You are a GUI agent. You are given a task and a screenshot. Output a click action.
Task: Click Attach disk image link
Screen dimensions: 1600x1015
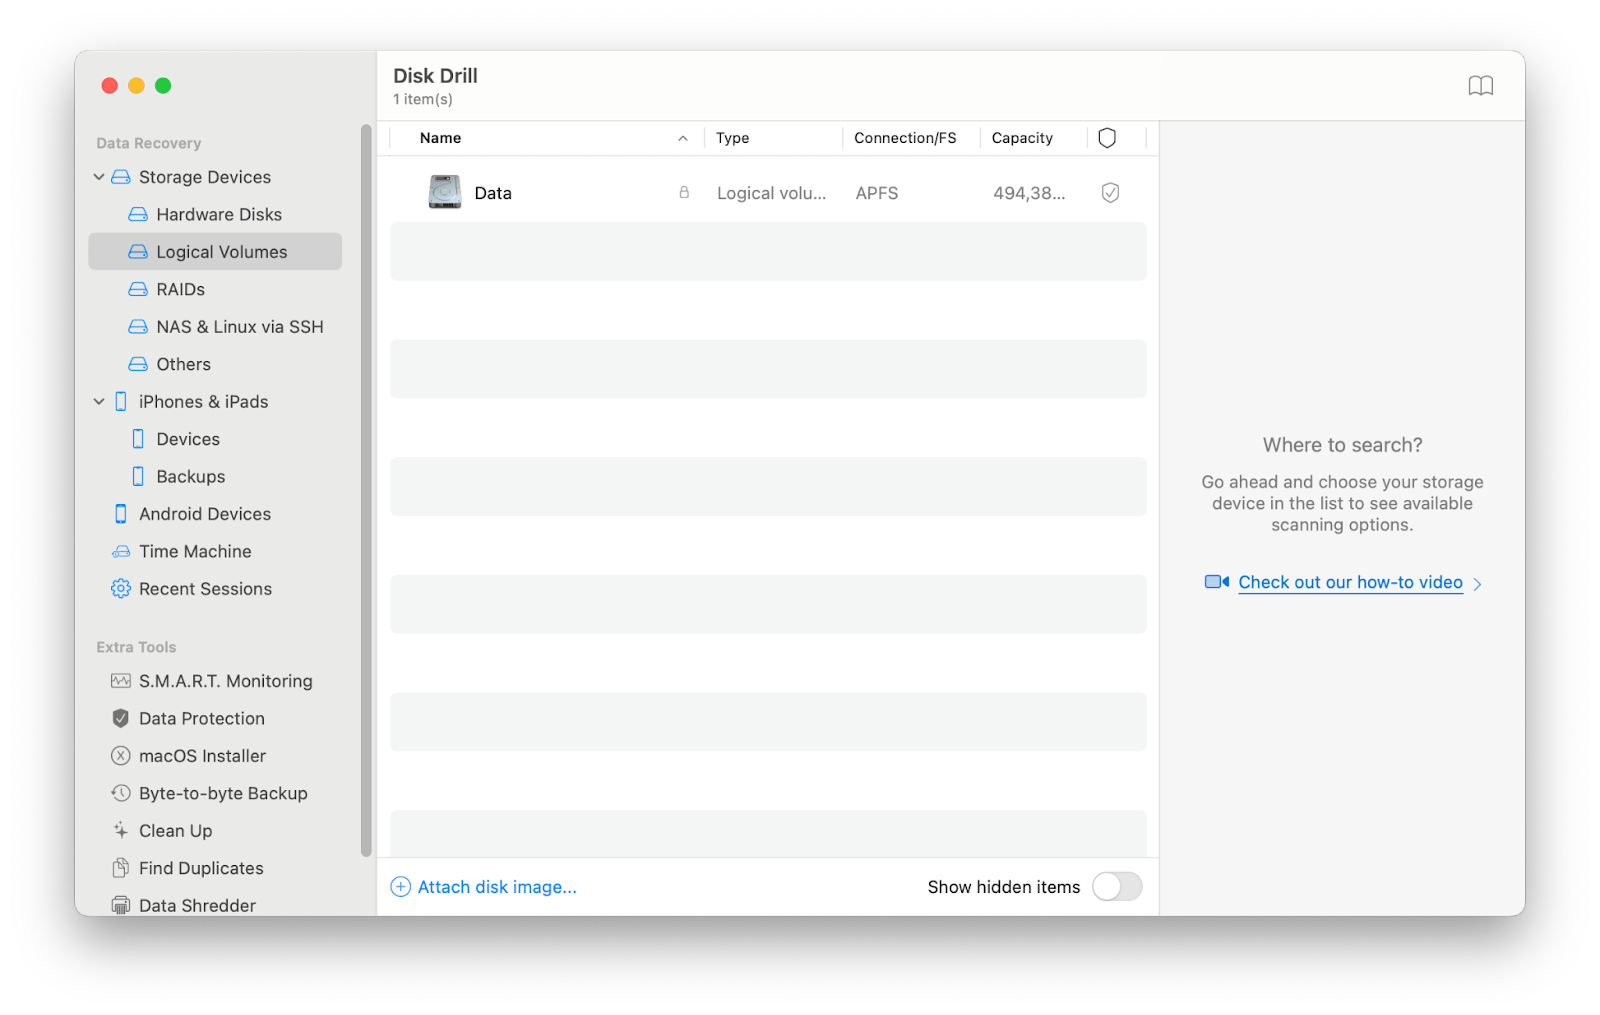(497, 887)
